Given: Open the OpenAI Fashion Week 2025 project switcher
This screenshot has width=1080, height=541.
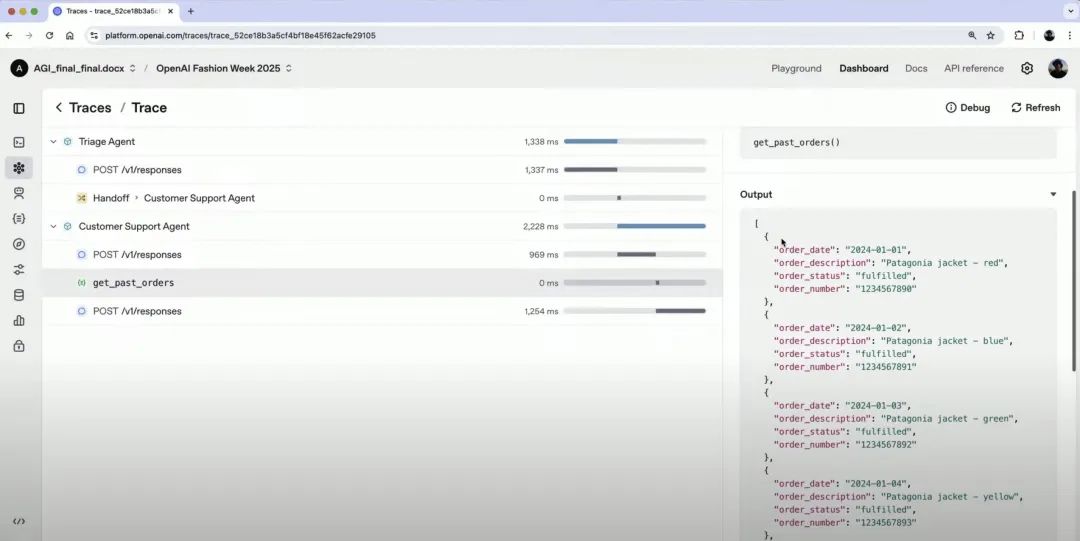Looking at the screenshot, I should pos(225,68).
